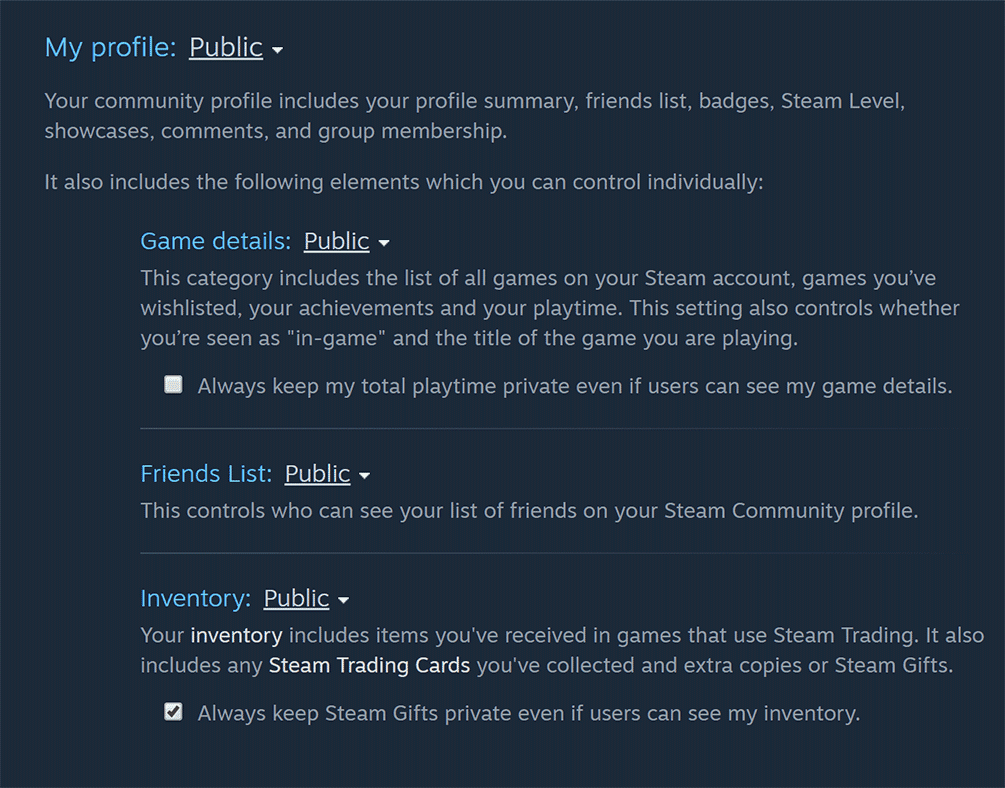1005x788 pixels.
Task: Click the Game details section heading
Action: pos(214,241)
